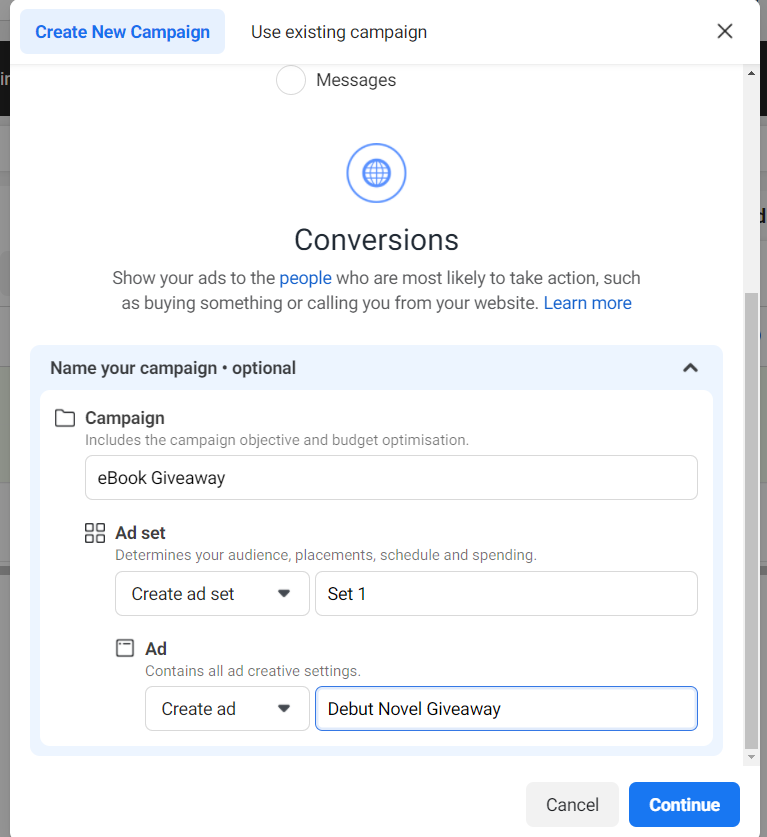Click the Continue button

click(684, 804)
